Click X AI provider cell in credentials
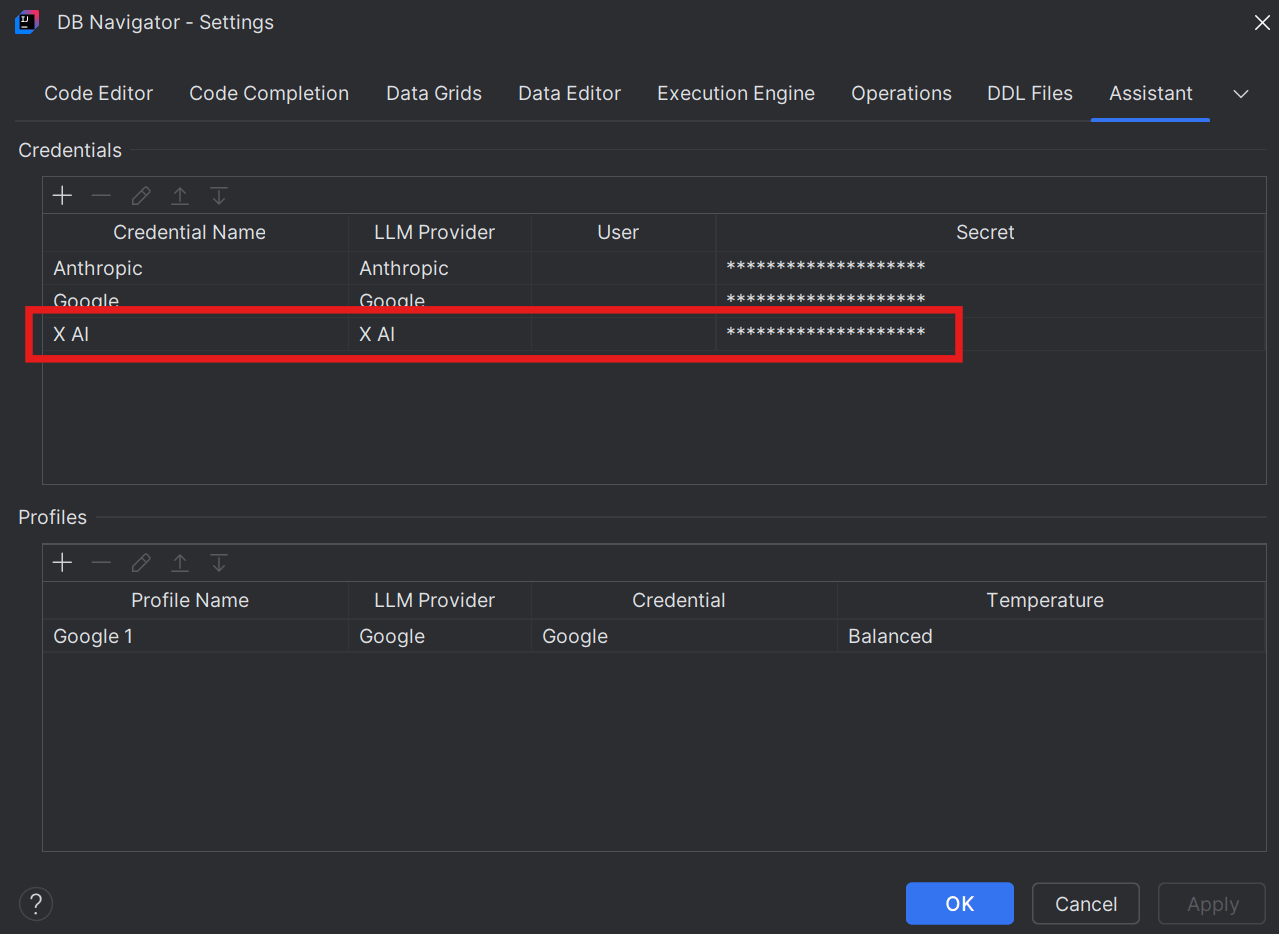 pyautogui.click(x=440, y=334)
